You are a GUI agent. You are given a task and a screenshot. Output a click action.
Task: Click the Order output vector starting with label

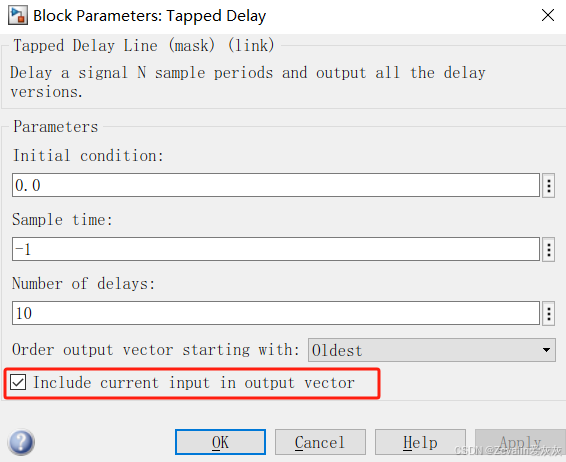[x=156, y=350]
